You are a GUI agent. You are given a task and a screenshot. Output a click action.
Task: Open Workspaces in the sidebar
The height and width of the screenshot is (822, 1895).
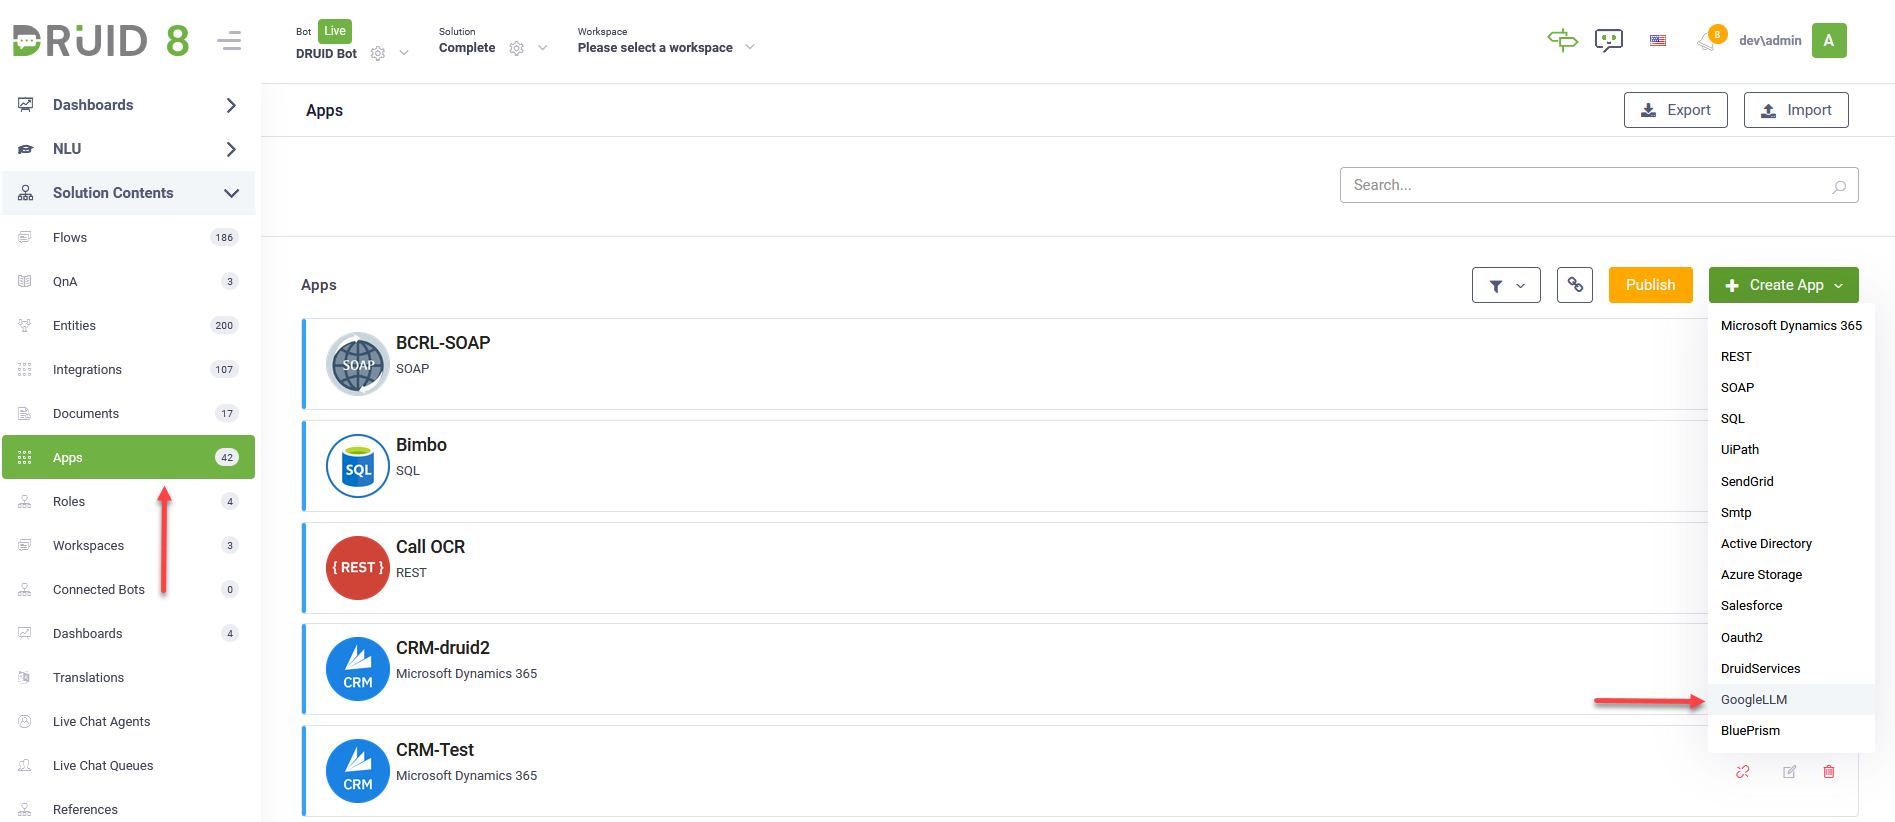pyautogui.click(x=128, y=545)
